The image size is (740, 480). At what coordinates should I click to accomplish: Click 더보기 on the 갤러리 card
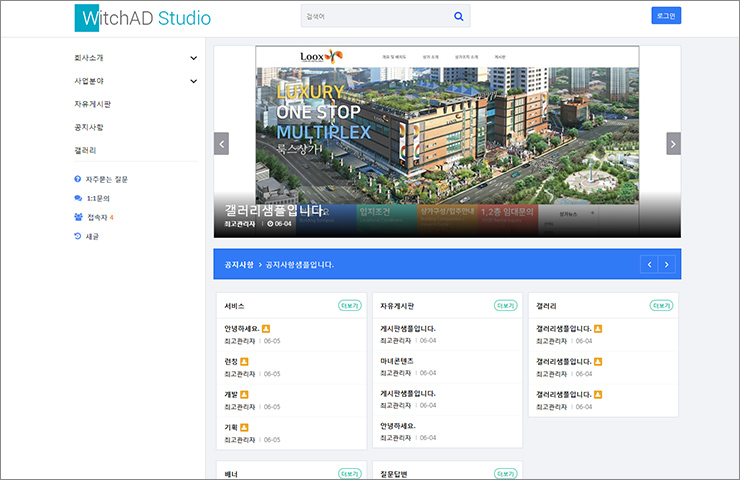[x=661, y=306]
